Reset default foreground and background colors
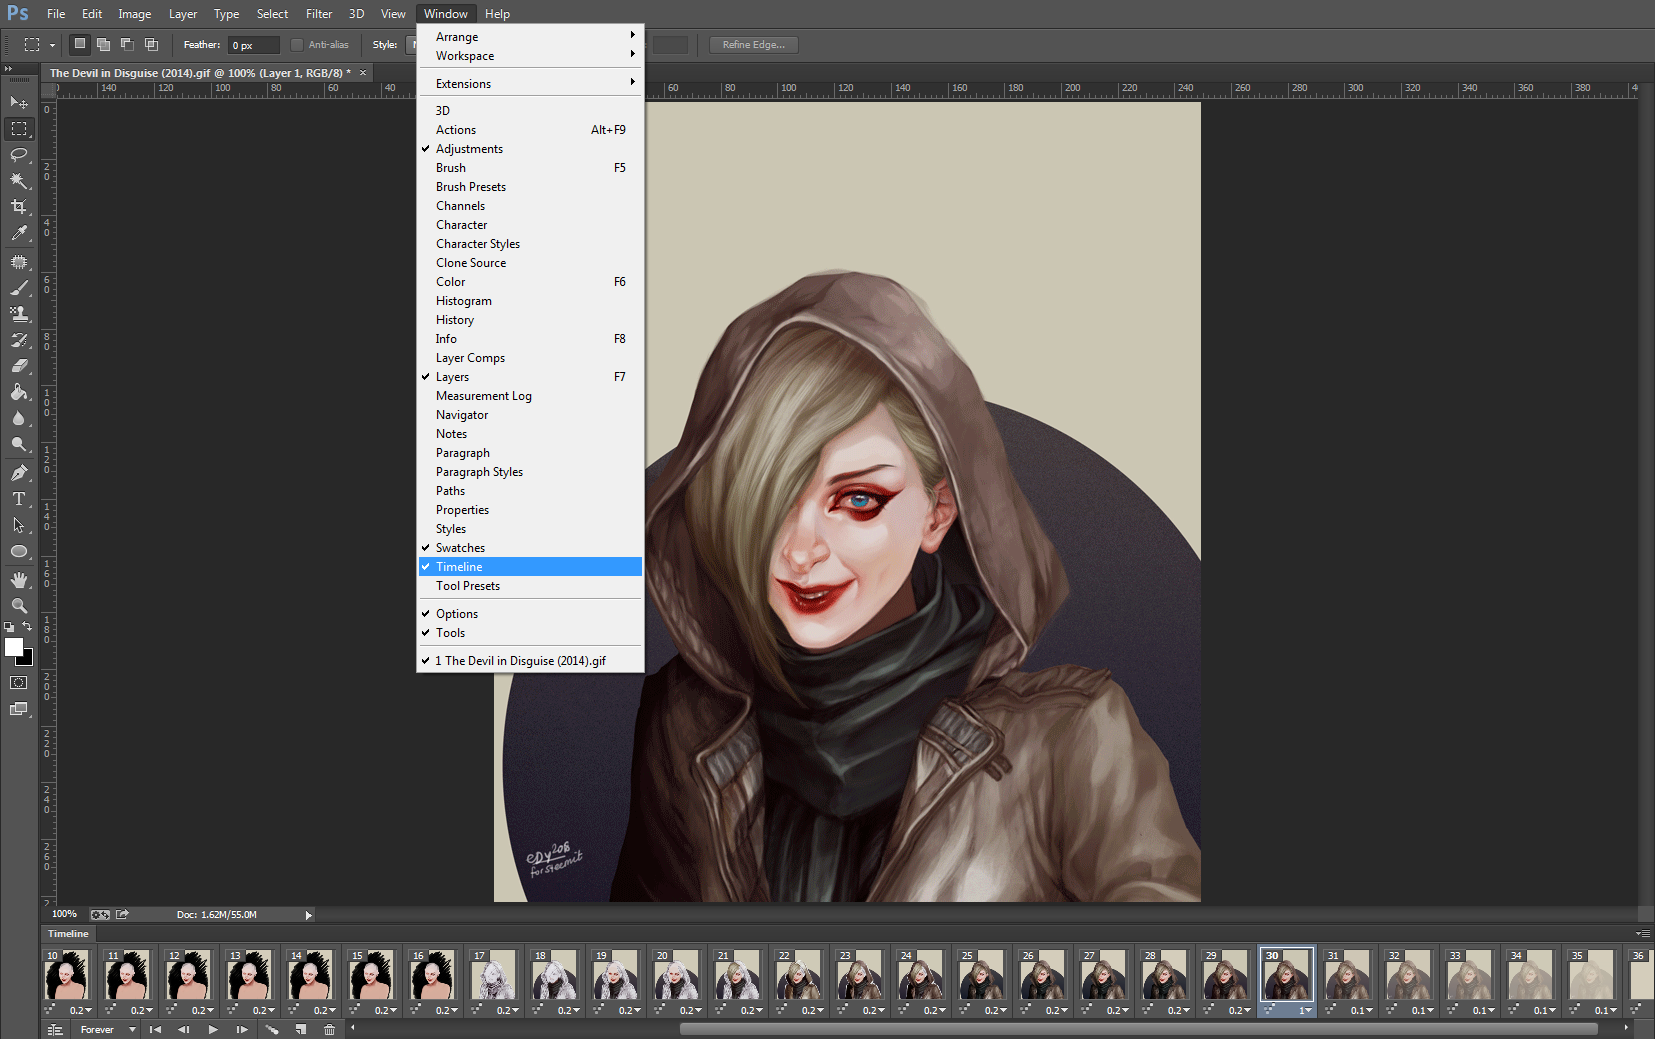 [x=9, y=627]
